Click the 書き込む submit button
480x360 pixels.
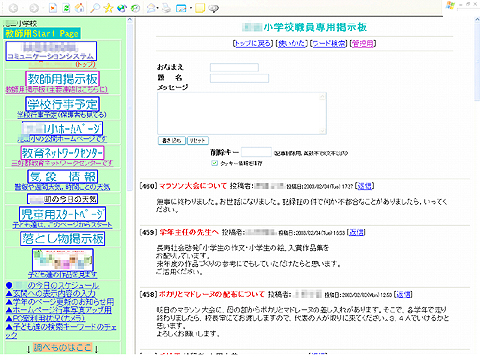point(171,141)
